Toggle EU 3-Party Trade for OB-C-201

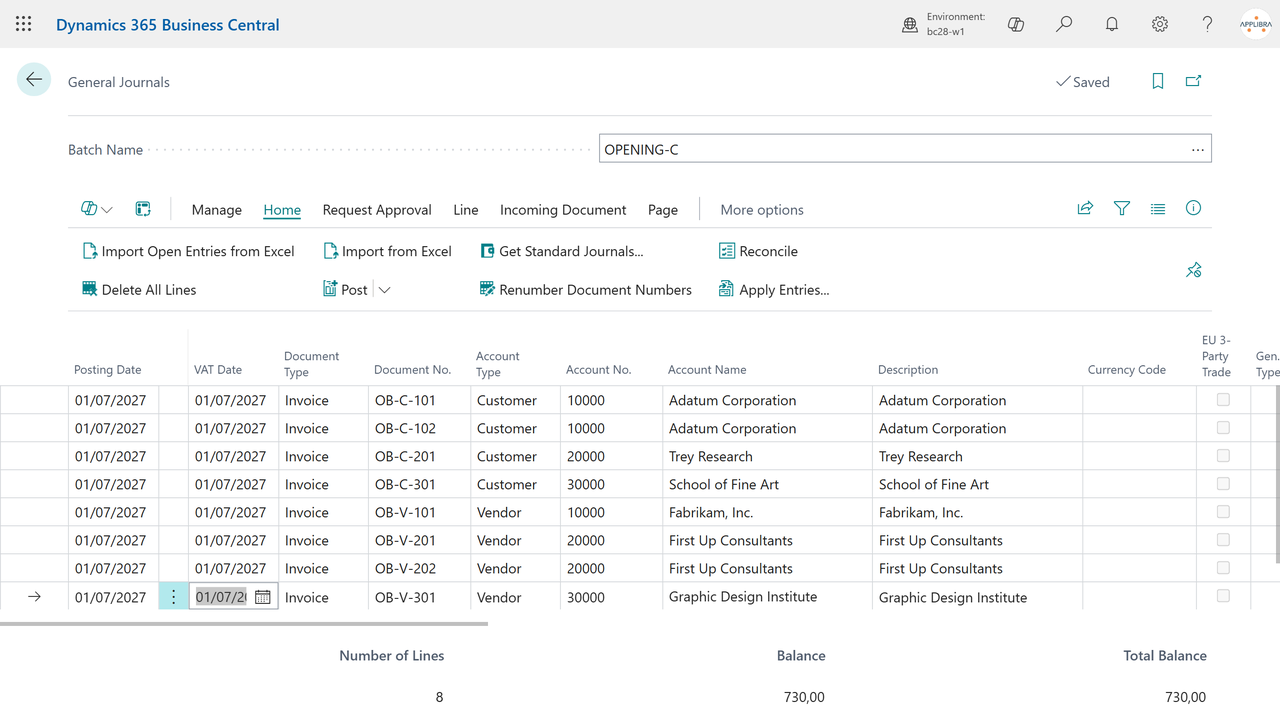[1223, 456]
